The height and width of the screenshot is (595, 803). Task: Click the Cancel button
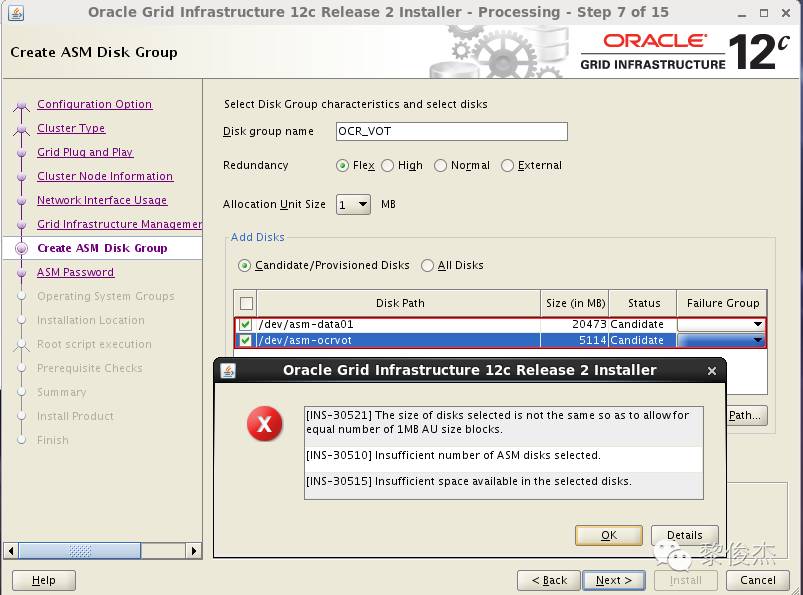(x=757, y=581)
